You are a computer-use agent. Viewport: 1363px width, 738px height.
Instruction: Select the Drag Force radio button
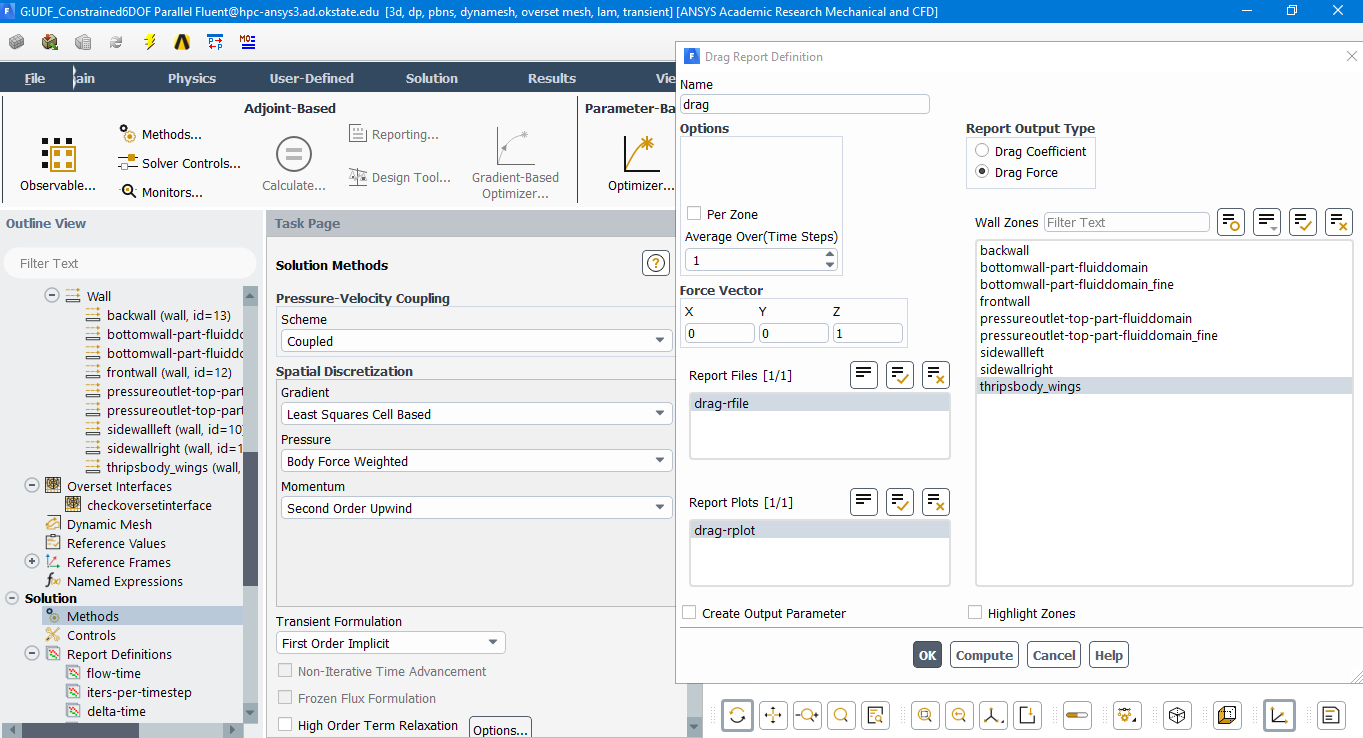coord(982,172)
